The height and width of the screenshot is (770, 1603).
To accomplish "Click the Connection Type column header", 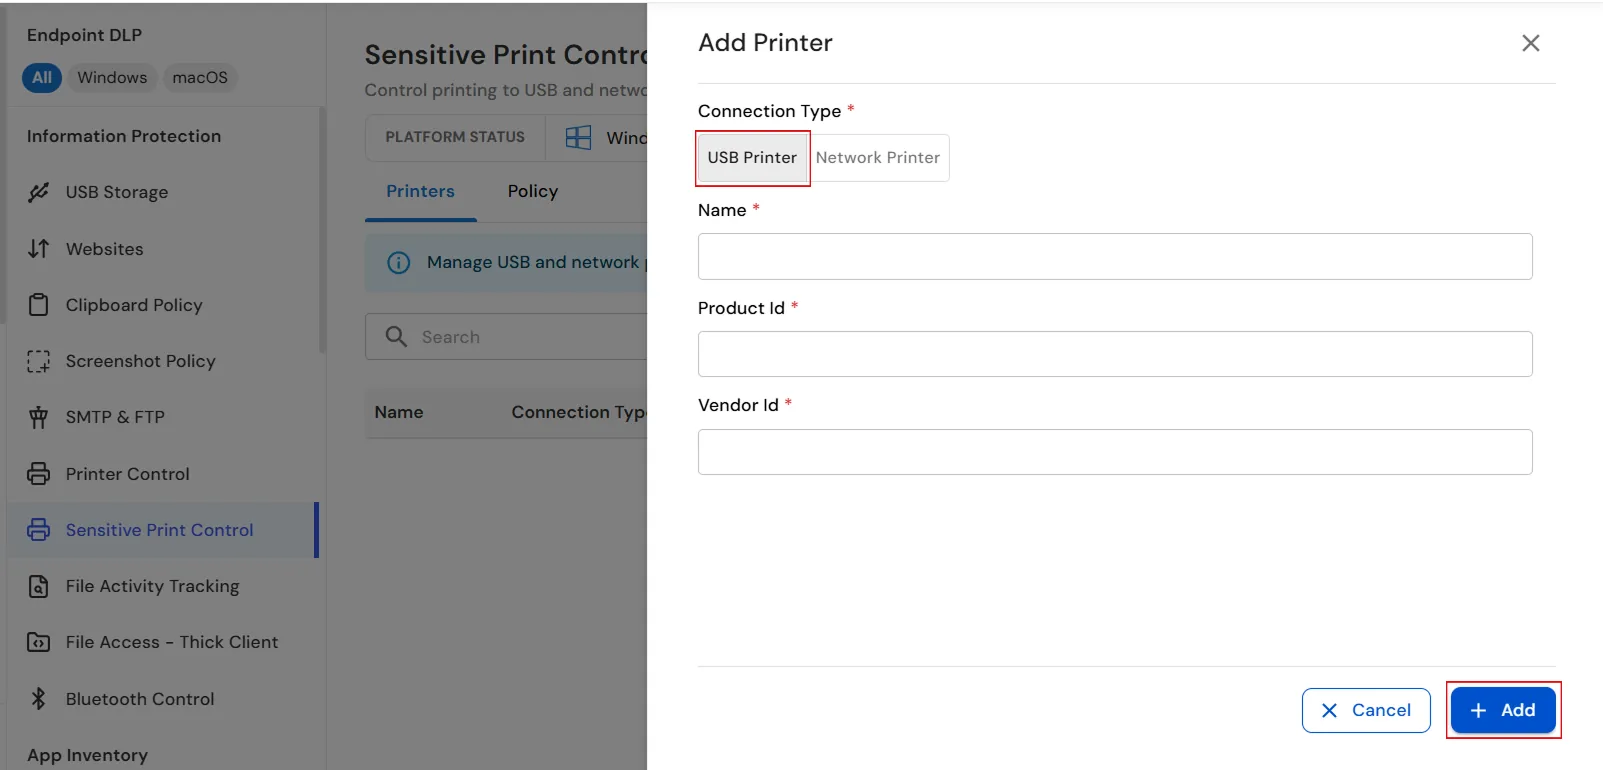I will 578,412.
